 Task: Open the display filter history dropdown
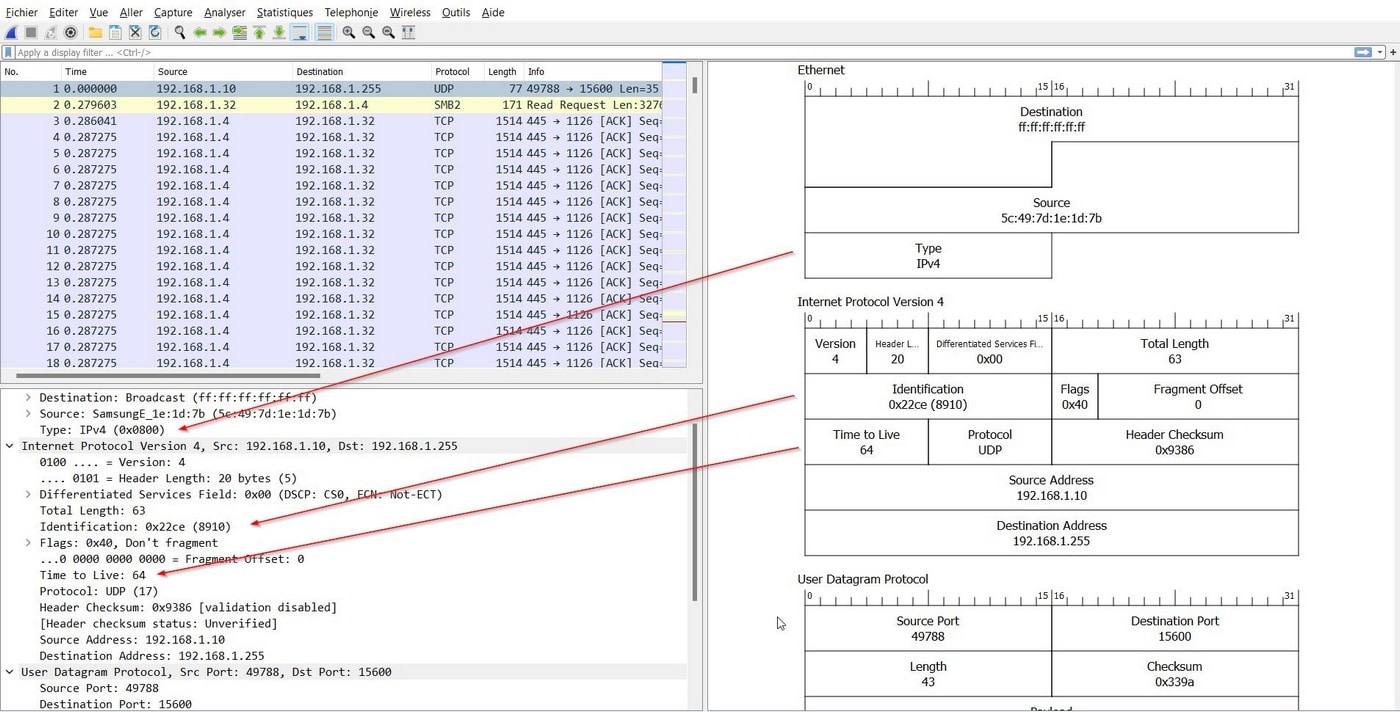tap(1380, 52)
